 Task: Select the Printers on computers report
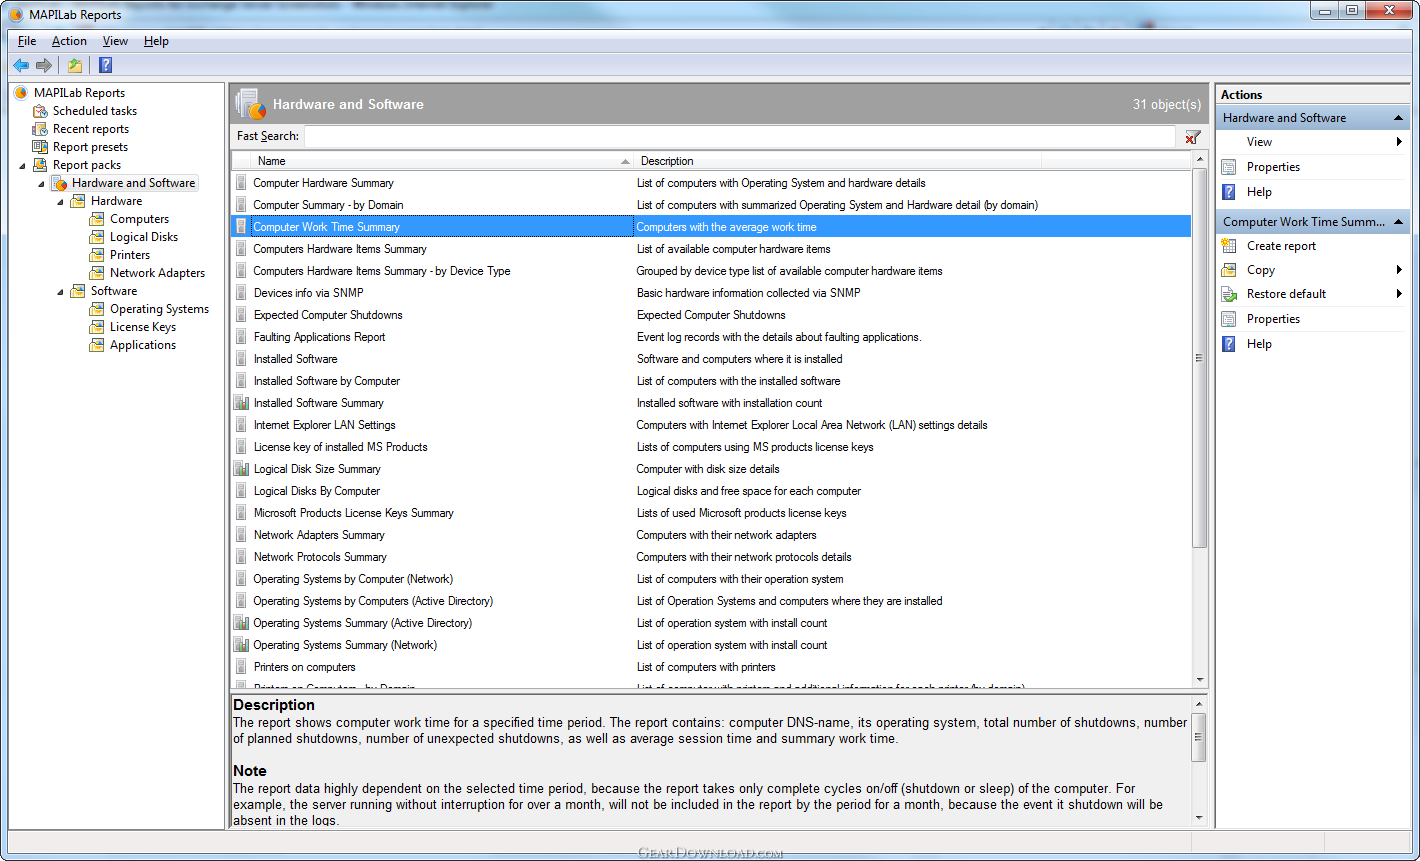click(712, 667)
